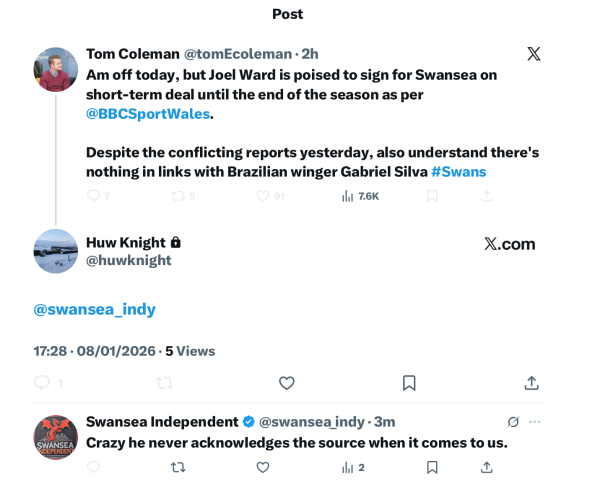608x500 pixels.
Task: Repost Huw Knight's post
Action: (164, 383)
